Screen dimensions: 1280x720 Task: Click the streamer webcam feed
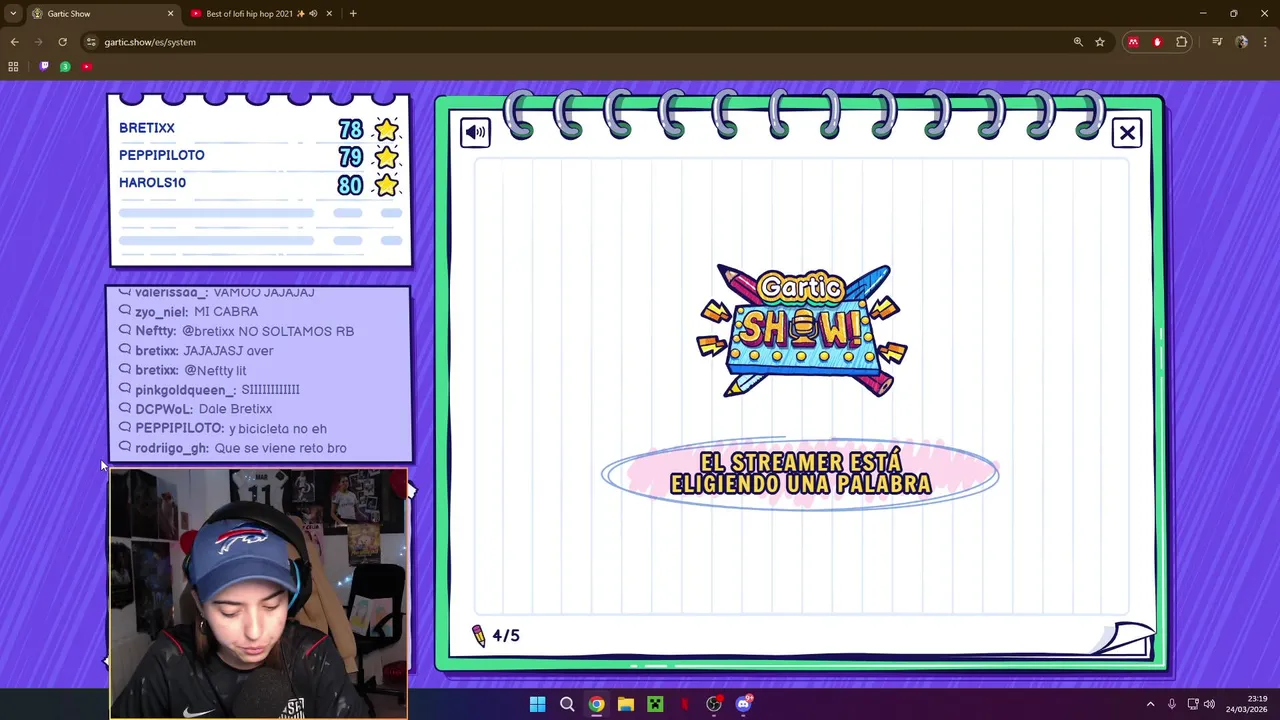(258, 593)
